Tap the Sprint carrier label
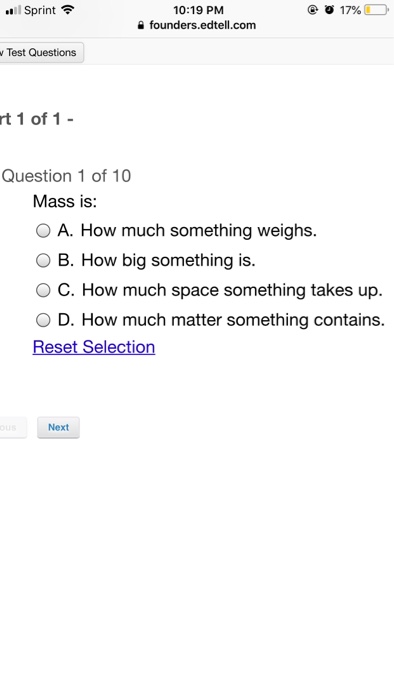This screenshot has height=700, width=394. pyautogui.click(x=40, y=10)
